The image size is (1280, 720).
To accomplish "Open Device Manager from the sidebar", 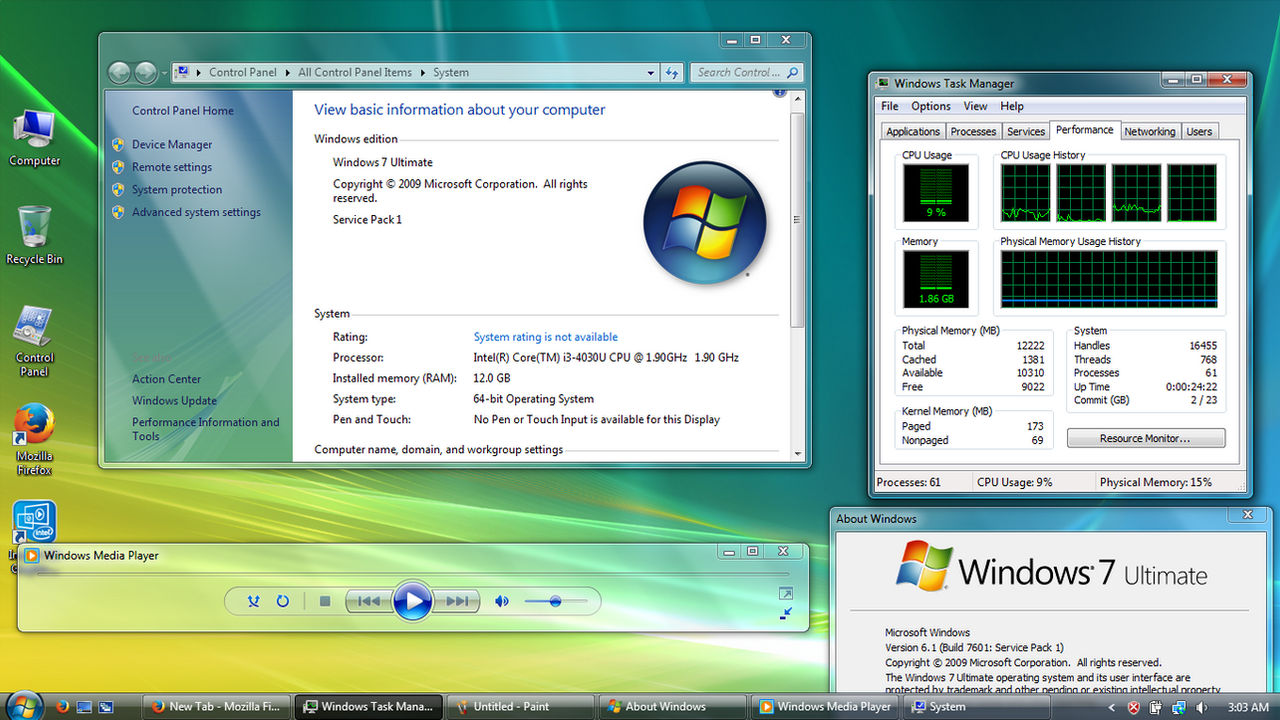I will pos(172,144).
